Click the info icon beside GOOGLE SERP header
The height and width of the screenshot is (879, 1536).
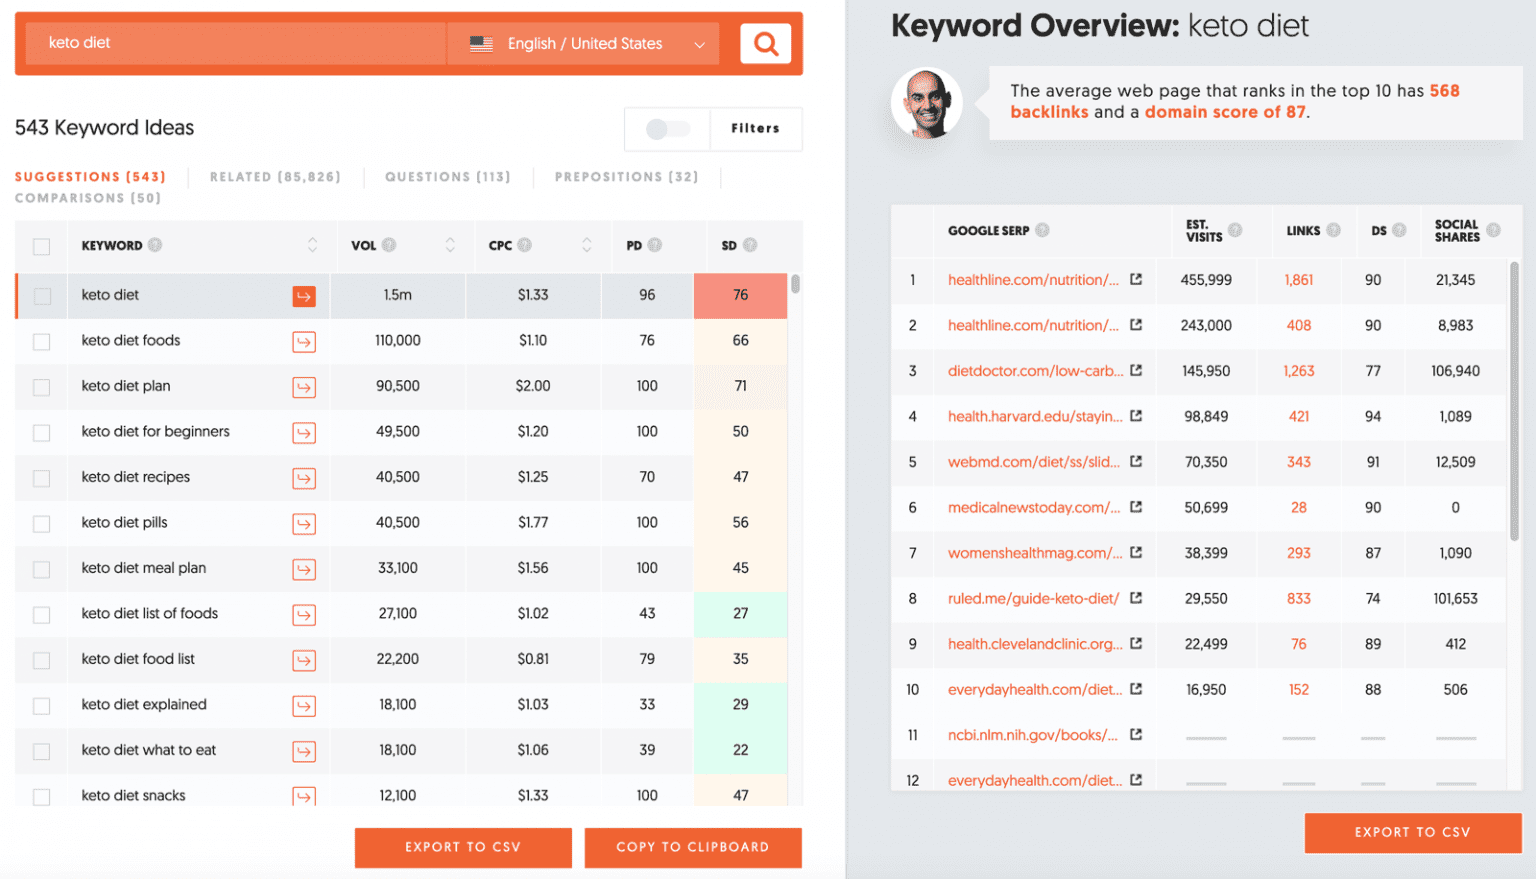tap(1040, 229)
